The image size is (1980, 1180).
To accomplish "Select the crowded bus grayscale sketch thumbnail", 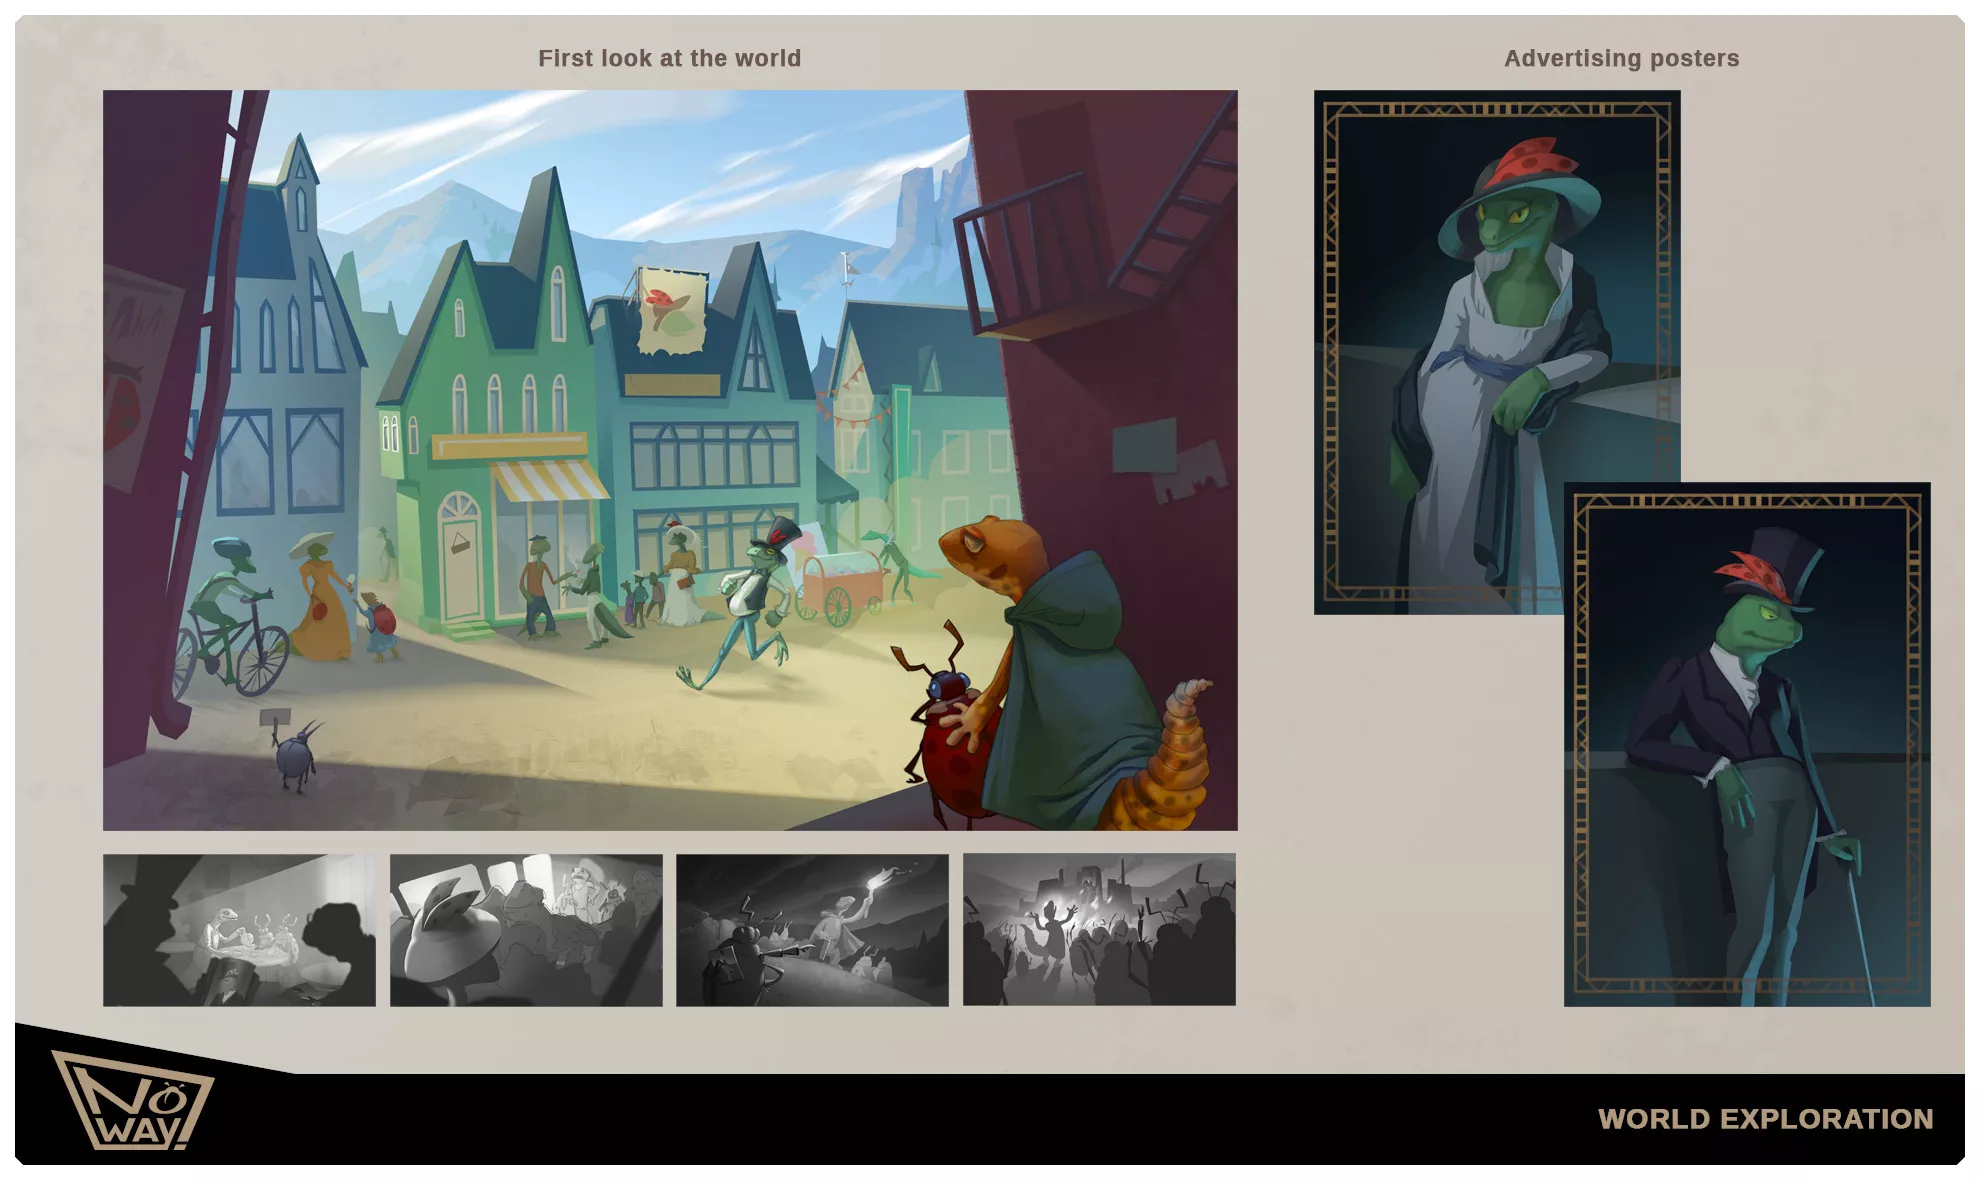I will coord(526,930).
